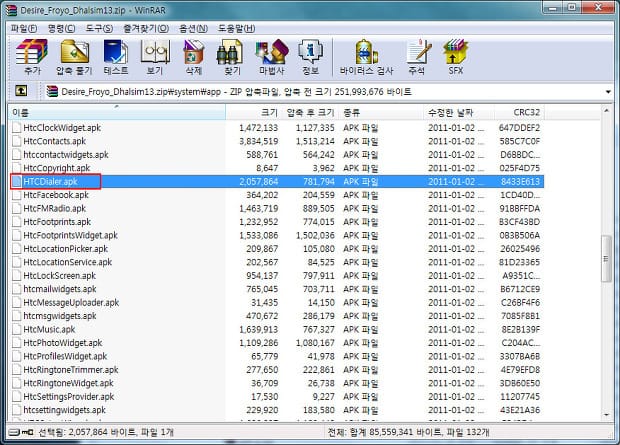
Task: Sort by the 크기 column header
Action: (x=269, y=113)
